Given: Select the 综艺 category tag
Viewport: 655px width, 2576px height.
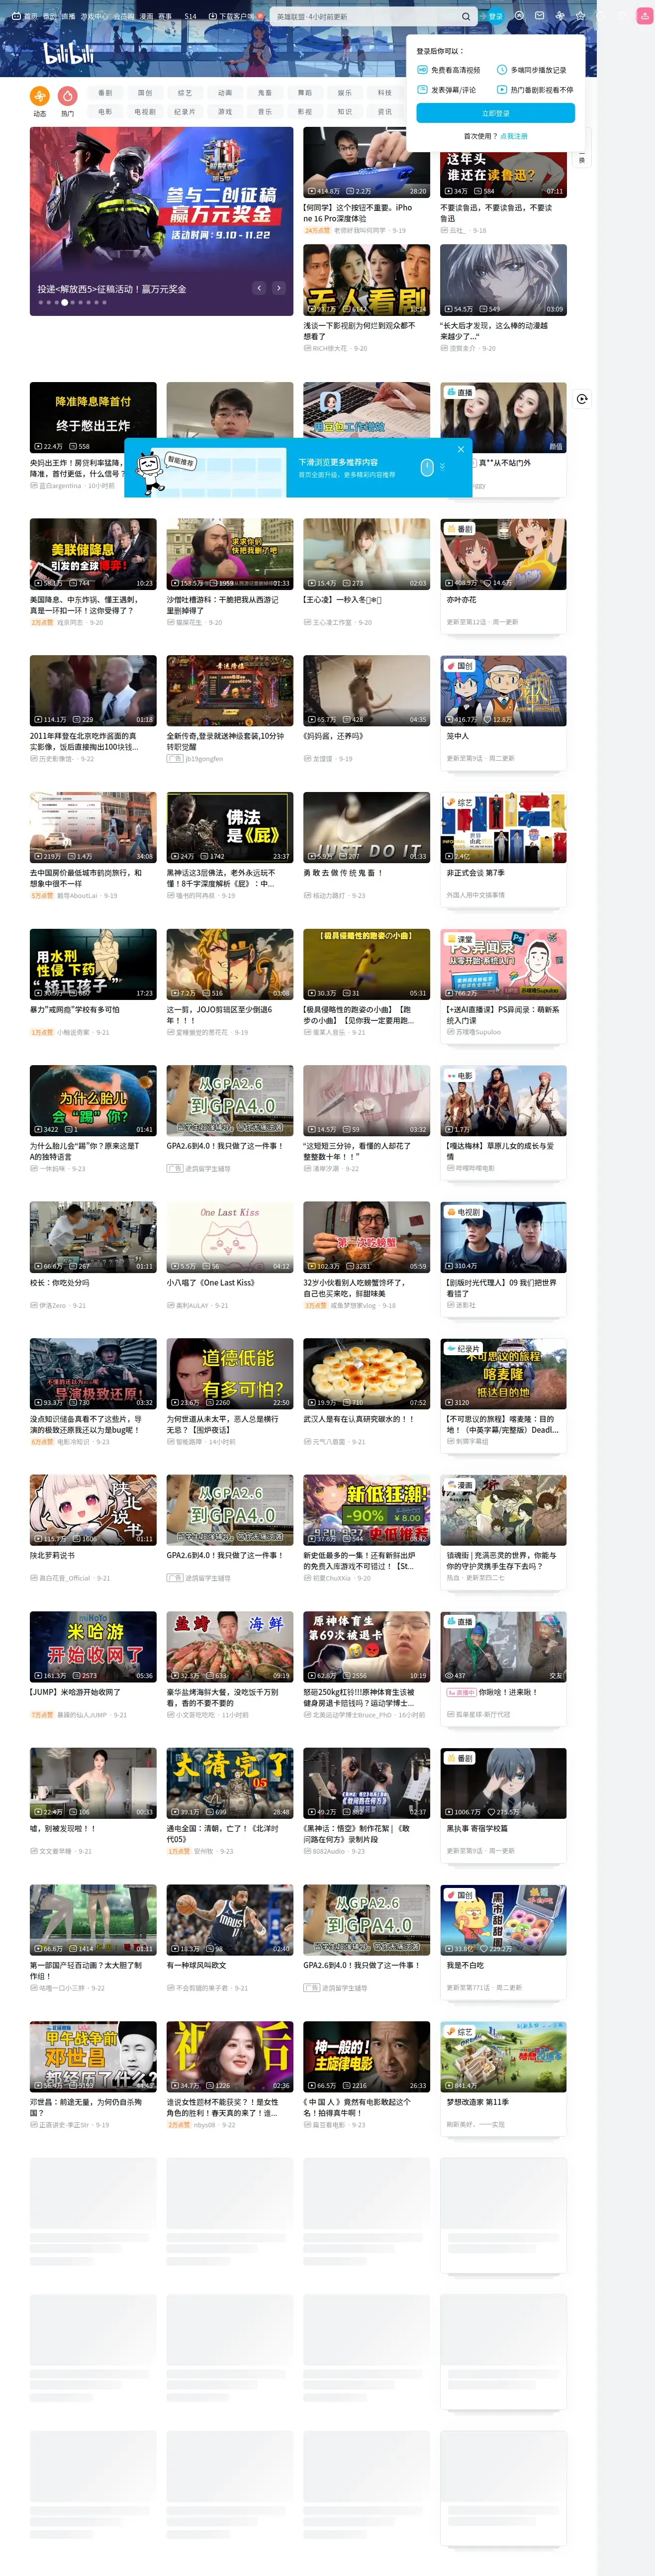Looking at the screenshot, I should click(185, 93).
